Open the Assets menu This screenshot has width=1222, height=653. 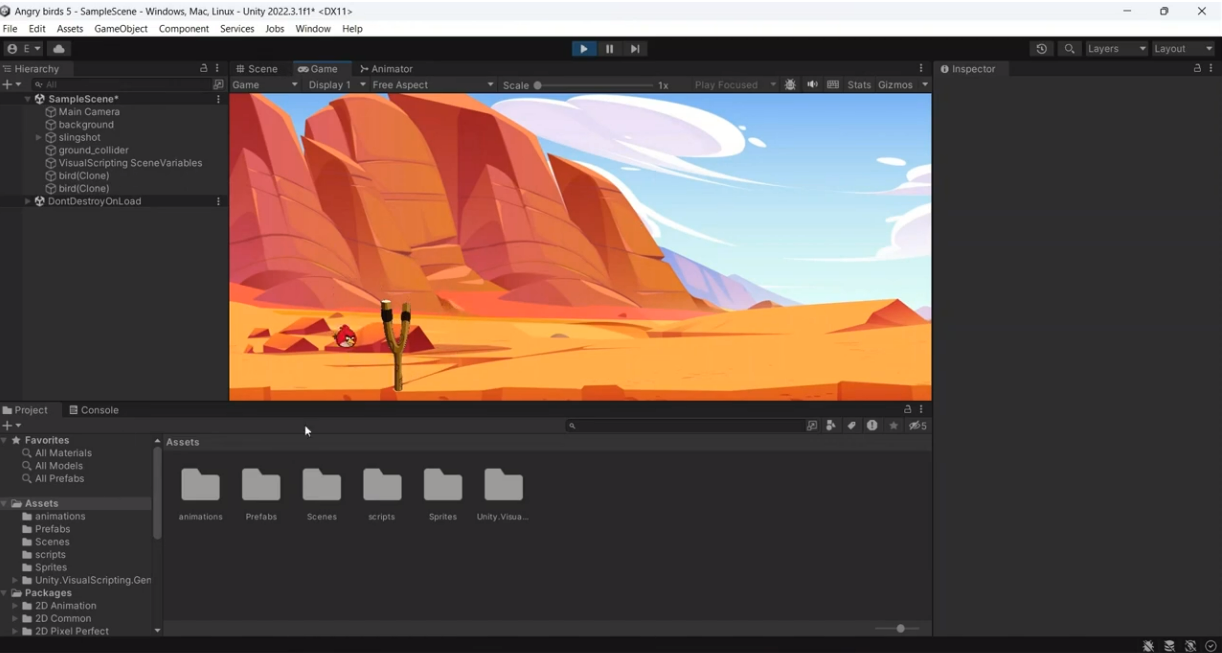70,29
